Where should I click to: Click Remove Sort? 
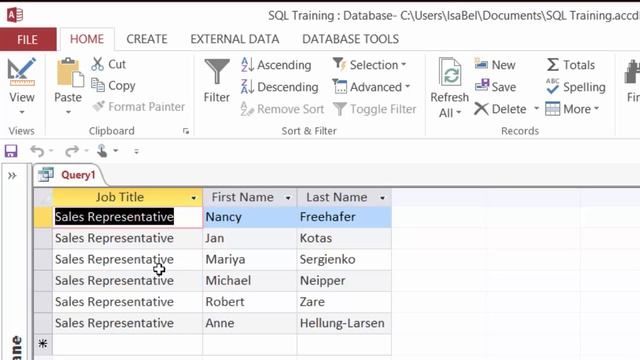282,109
